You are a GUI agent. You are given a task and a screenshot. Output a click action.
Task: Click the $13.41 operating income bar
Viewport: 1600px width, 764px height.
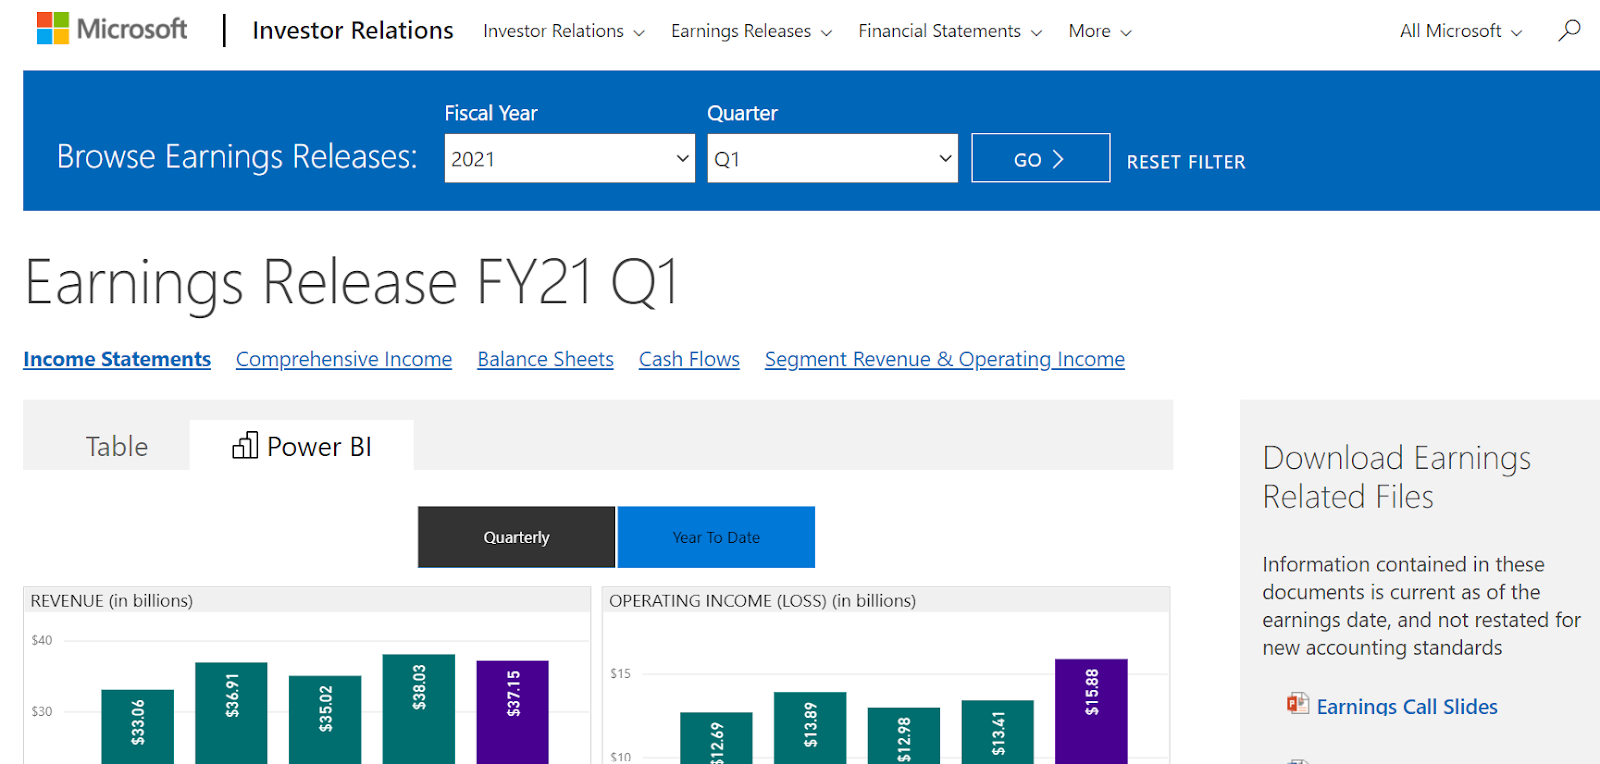[998, 732]
